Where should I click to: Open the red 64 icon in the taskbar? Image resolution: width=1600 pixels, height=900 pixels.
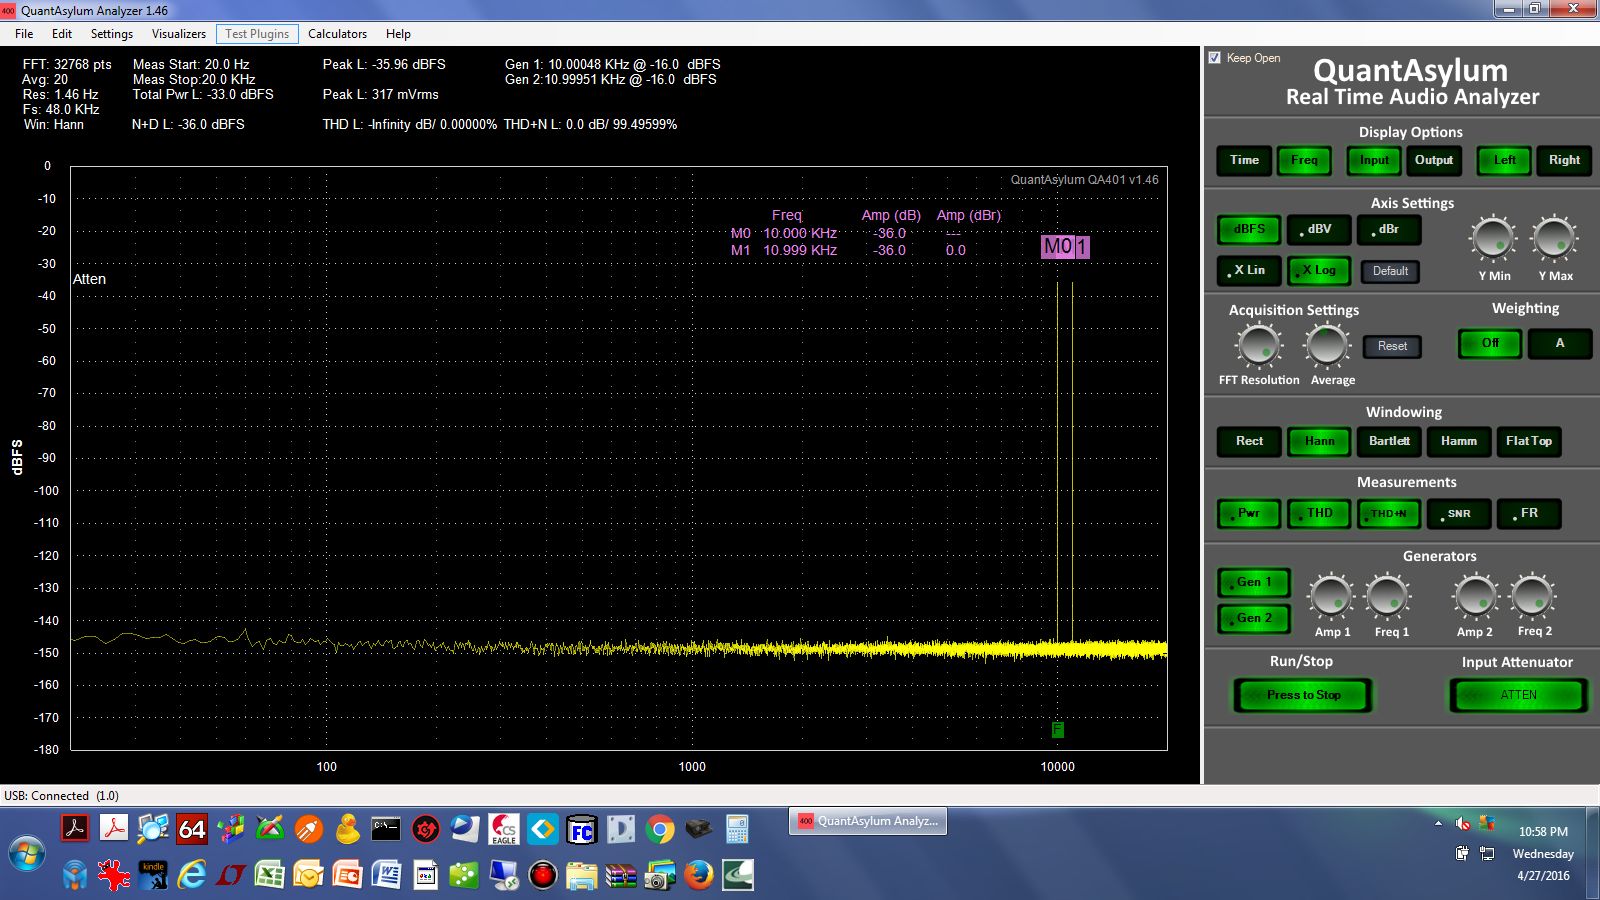coord(191,829)
